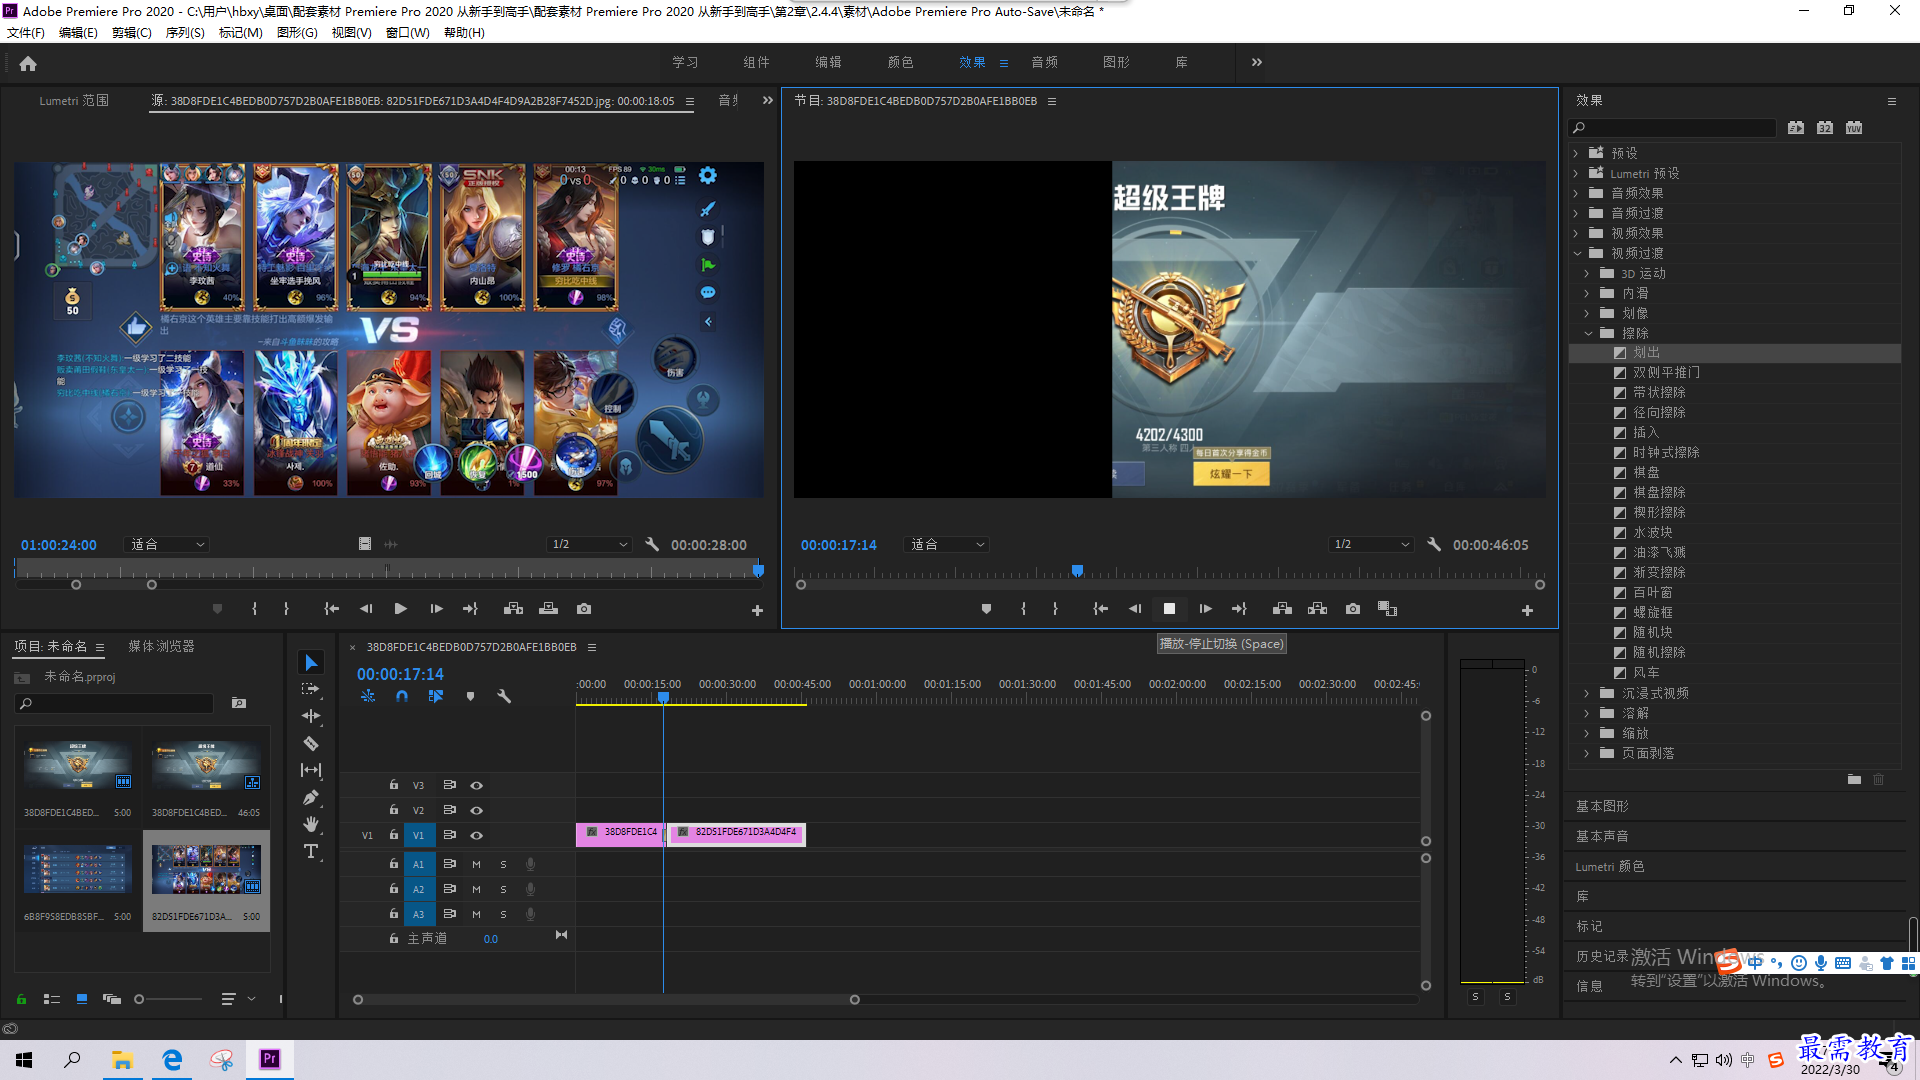1920x1080 pixels.
Task: Expand the 预设 effects folder
Action: tap(1576, 153)
